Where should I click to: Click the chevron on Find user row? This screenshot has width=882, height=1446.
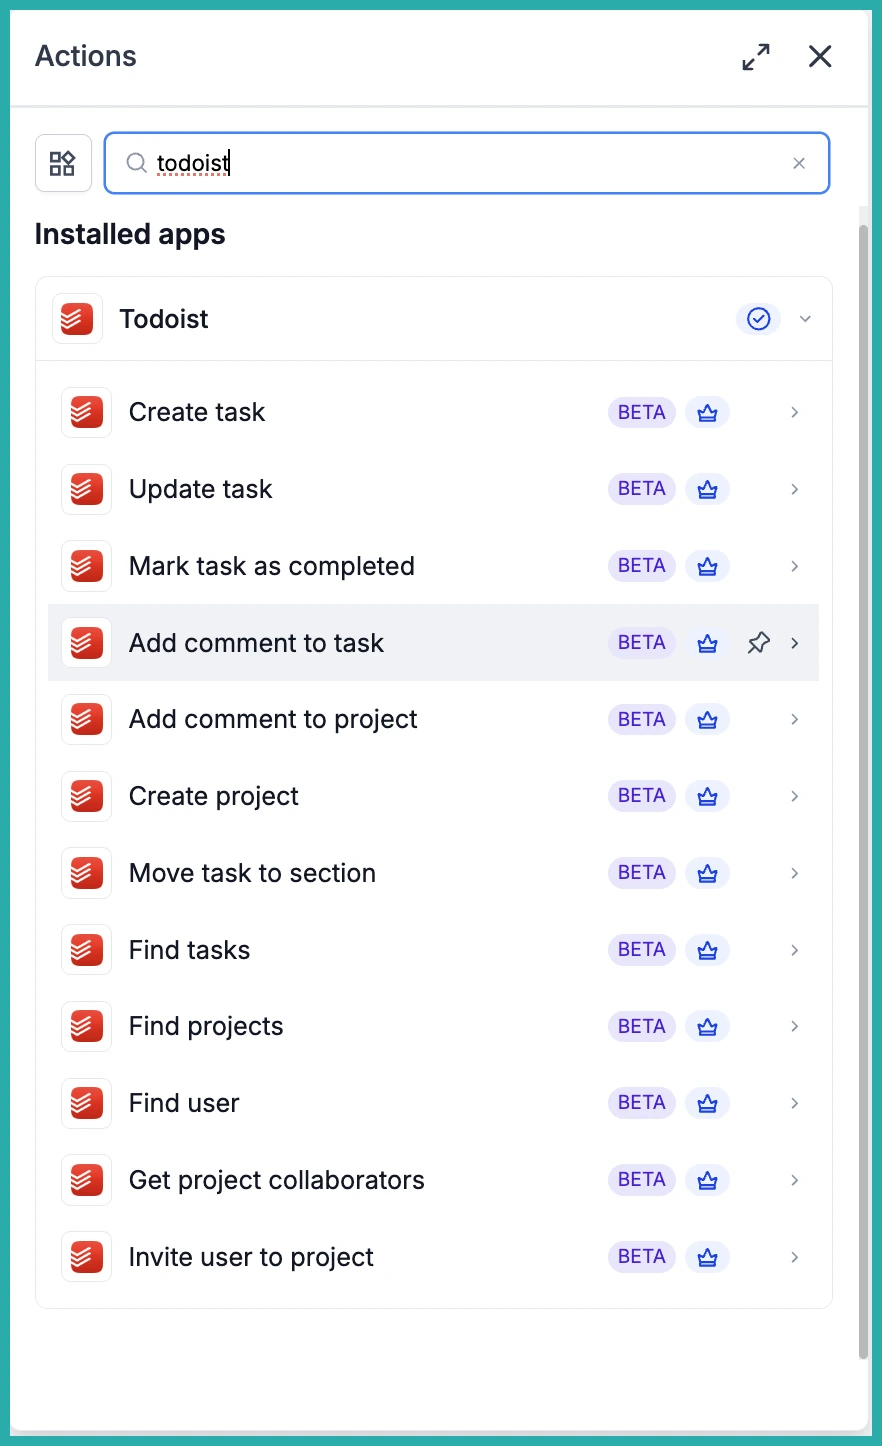[795, 1103]
